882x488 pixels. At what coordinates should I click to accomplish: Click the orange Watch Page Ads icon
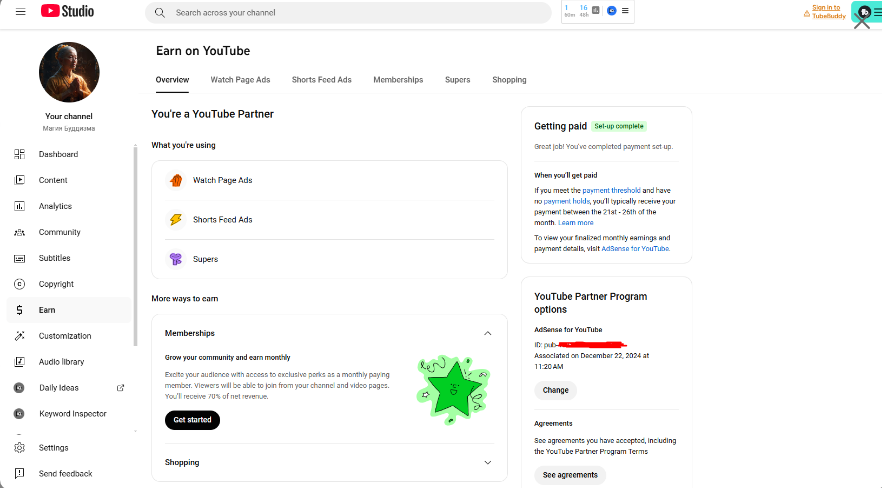tap(176, 180)
